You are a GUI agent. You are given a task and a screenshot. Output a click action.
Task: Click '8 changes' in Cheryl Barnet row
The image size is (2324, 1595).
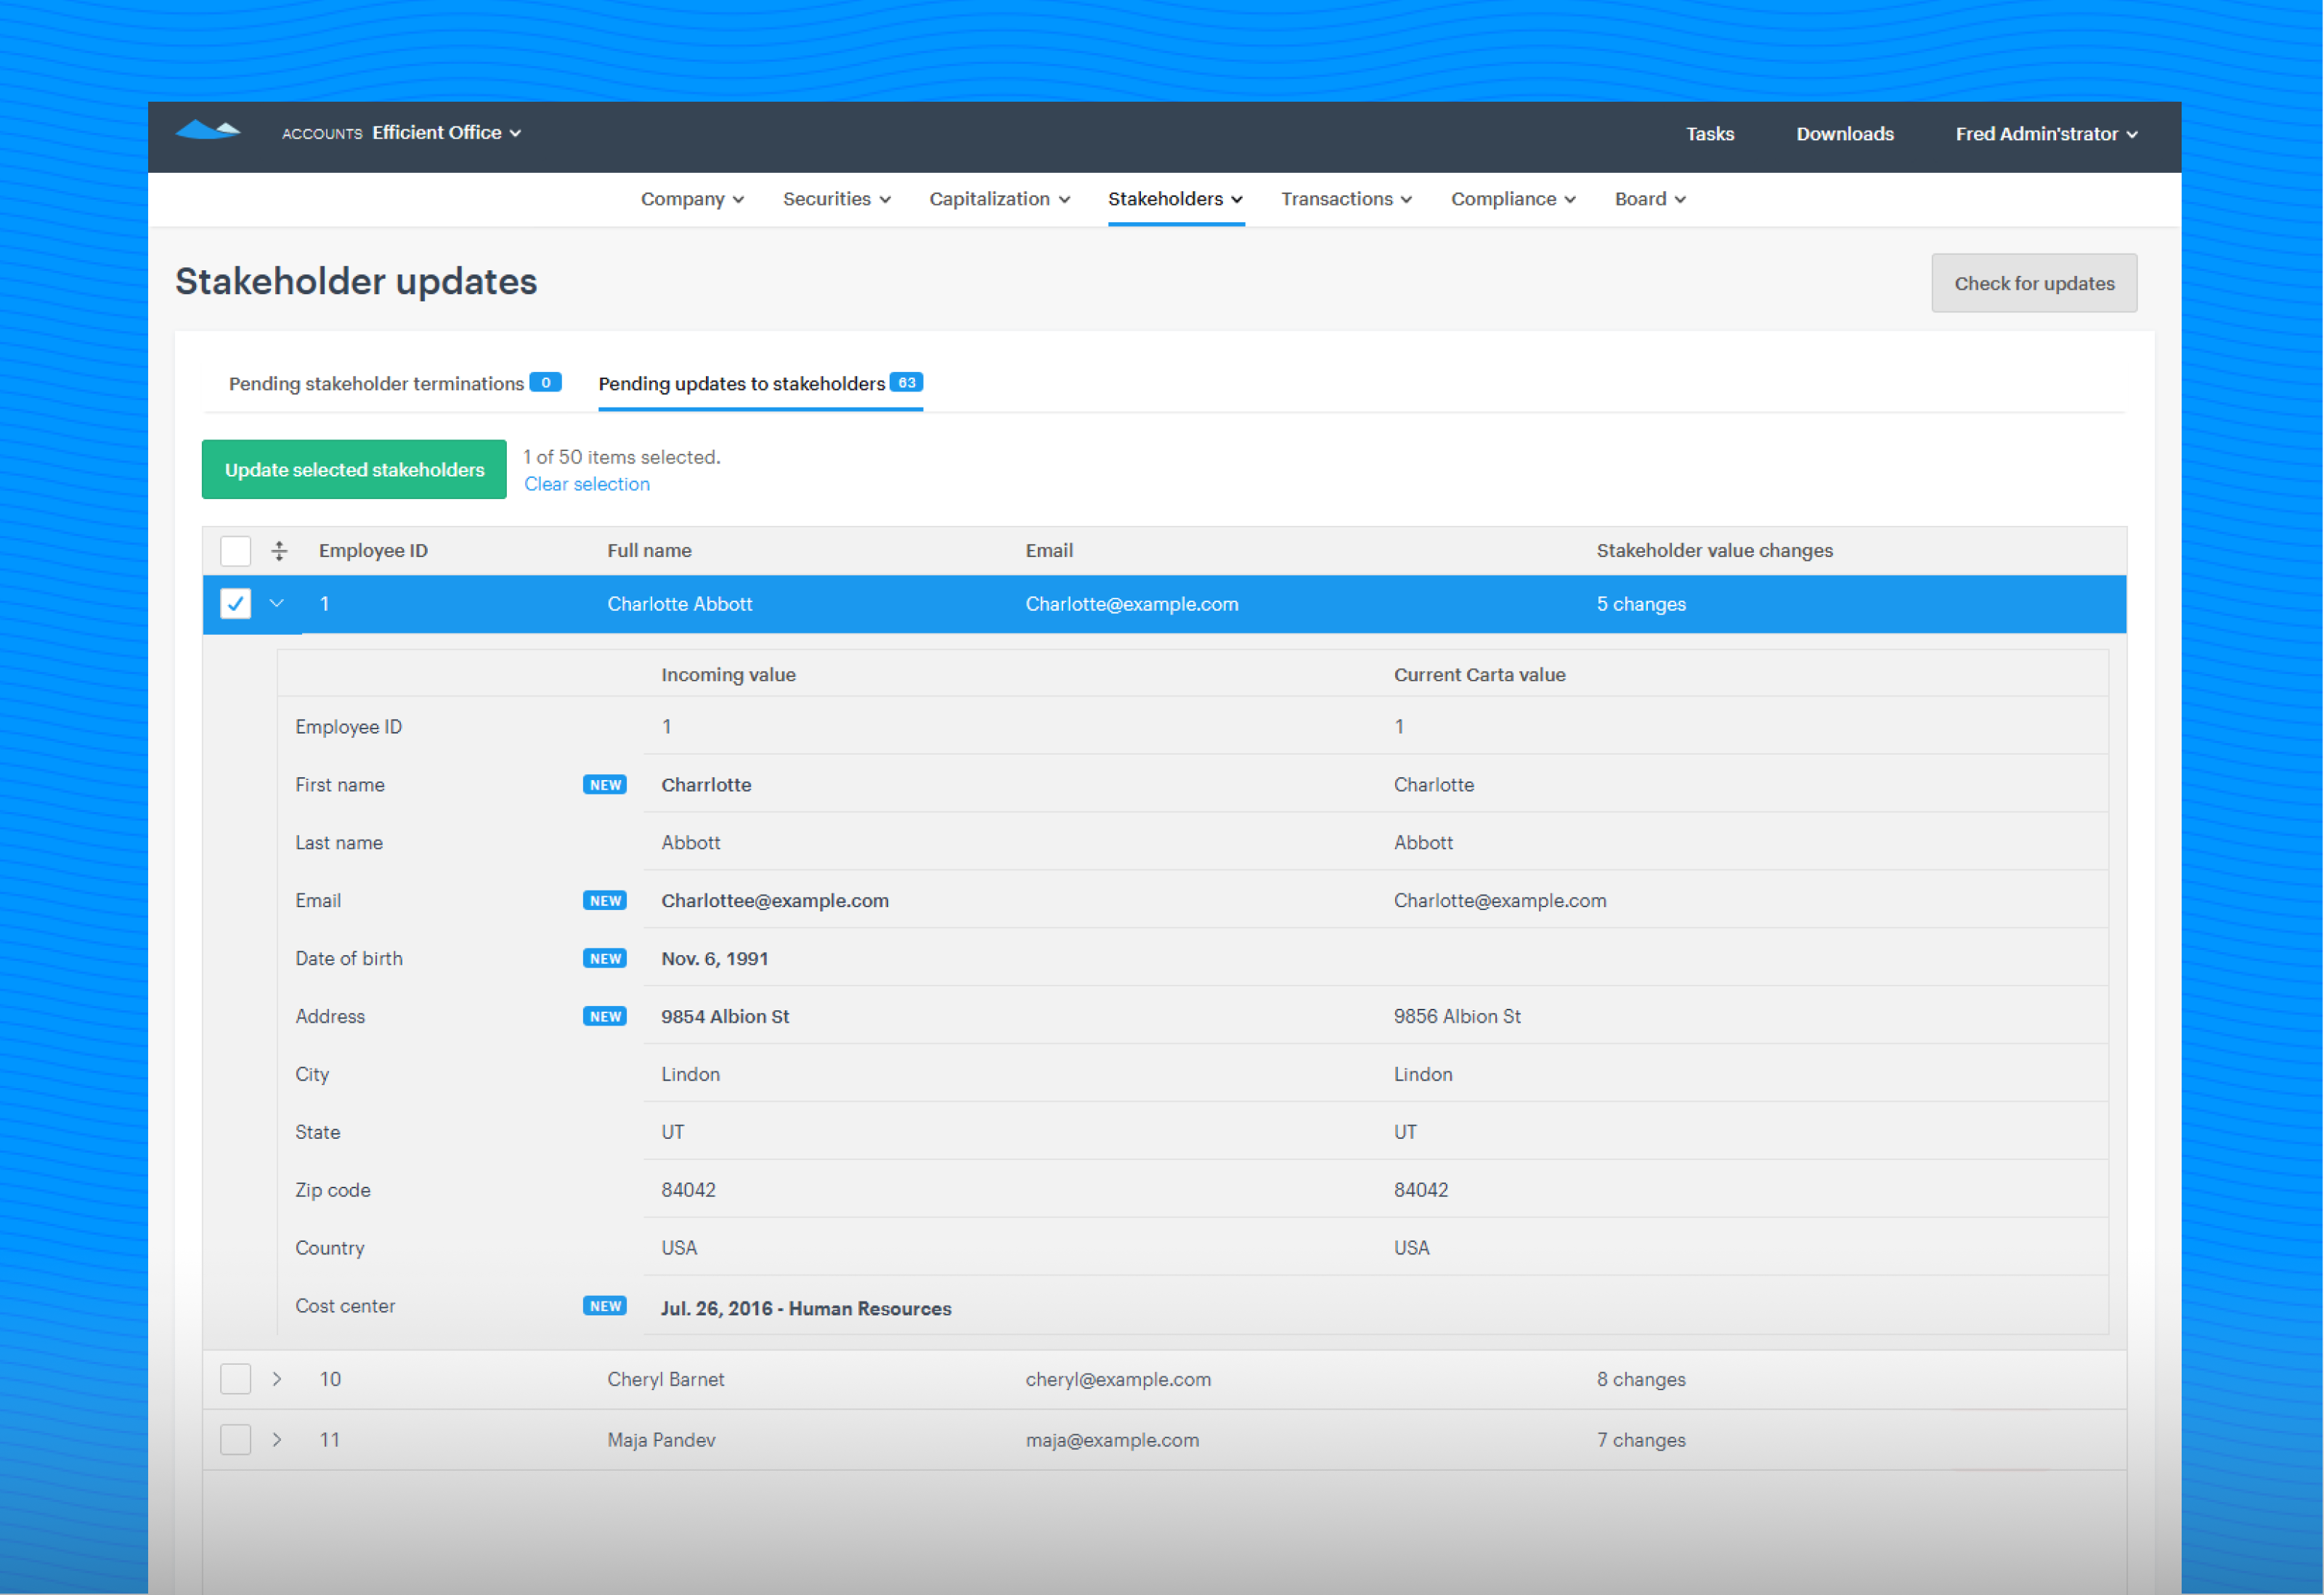click(1641, 1380)
